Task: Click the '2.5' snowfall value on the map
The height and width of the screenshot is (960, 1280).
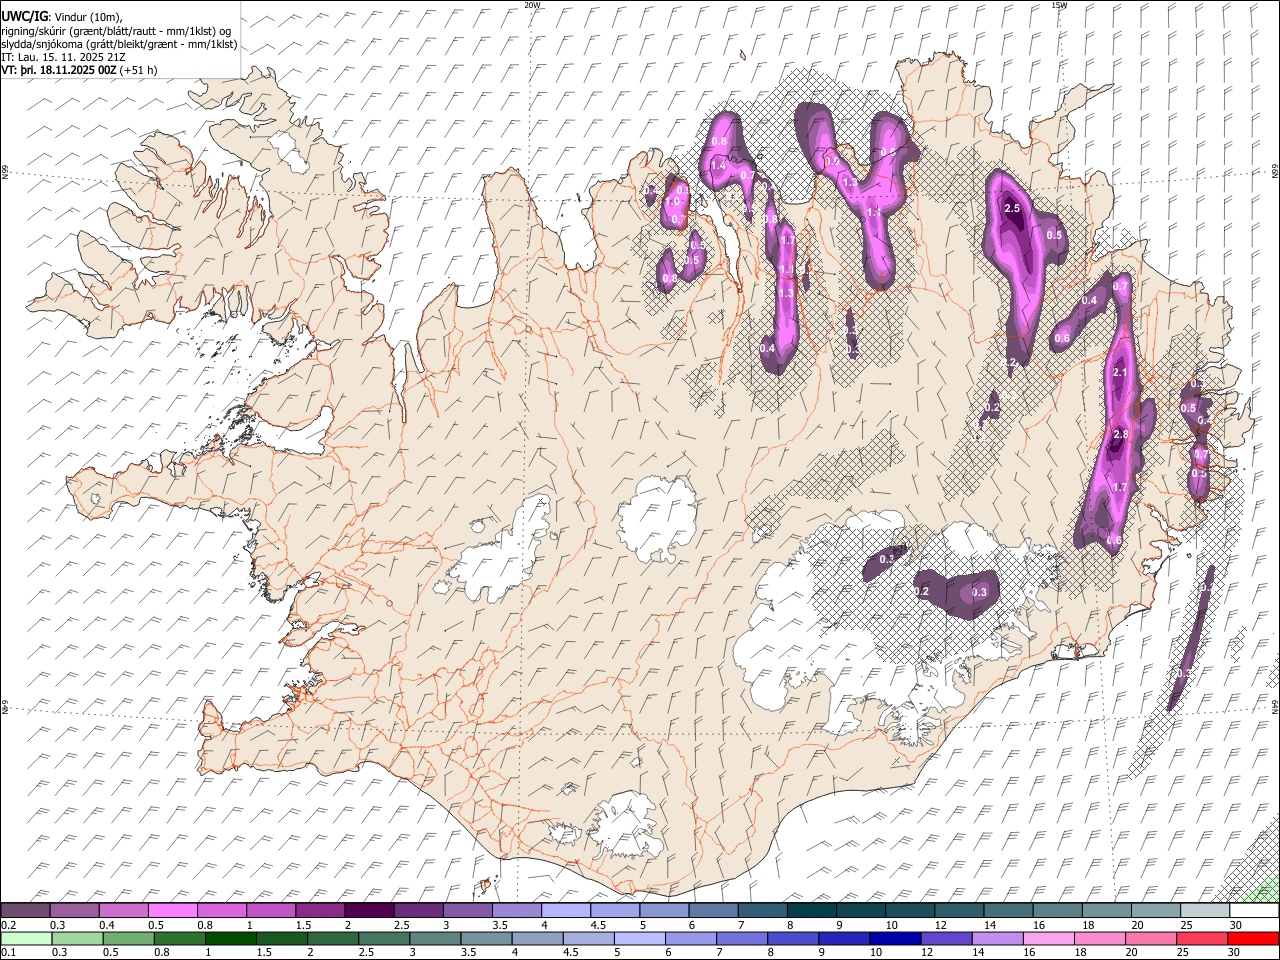Action: [x=1012, y=208]
